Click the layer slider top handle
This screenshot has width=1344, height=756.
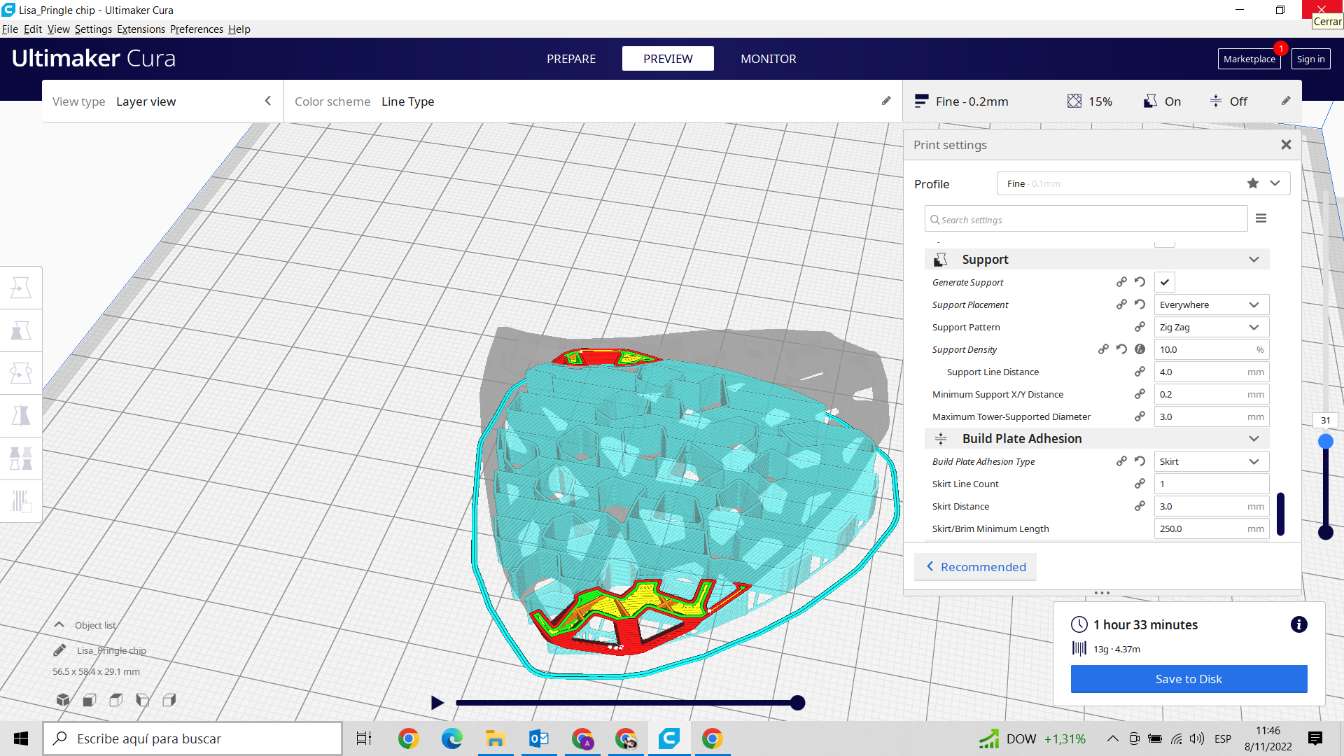[x=1325, y=441]
